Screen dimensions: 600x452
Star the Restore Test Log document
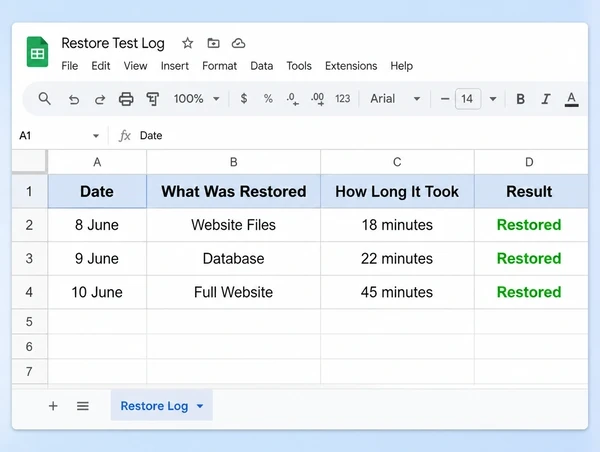187,43
